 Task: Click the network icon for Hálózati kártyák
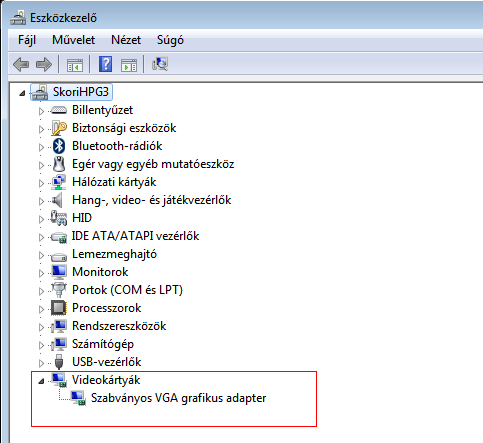(59, 182)
